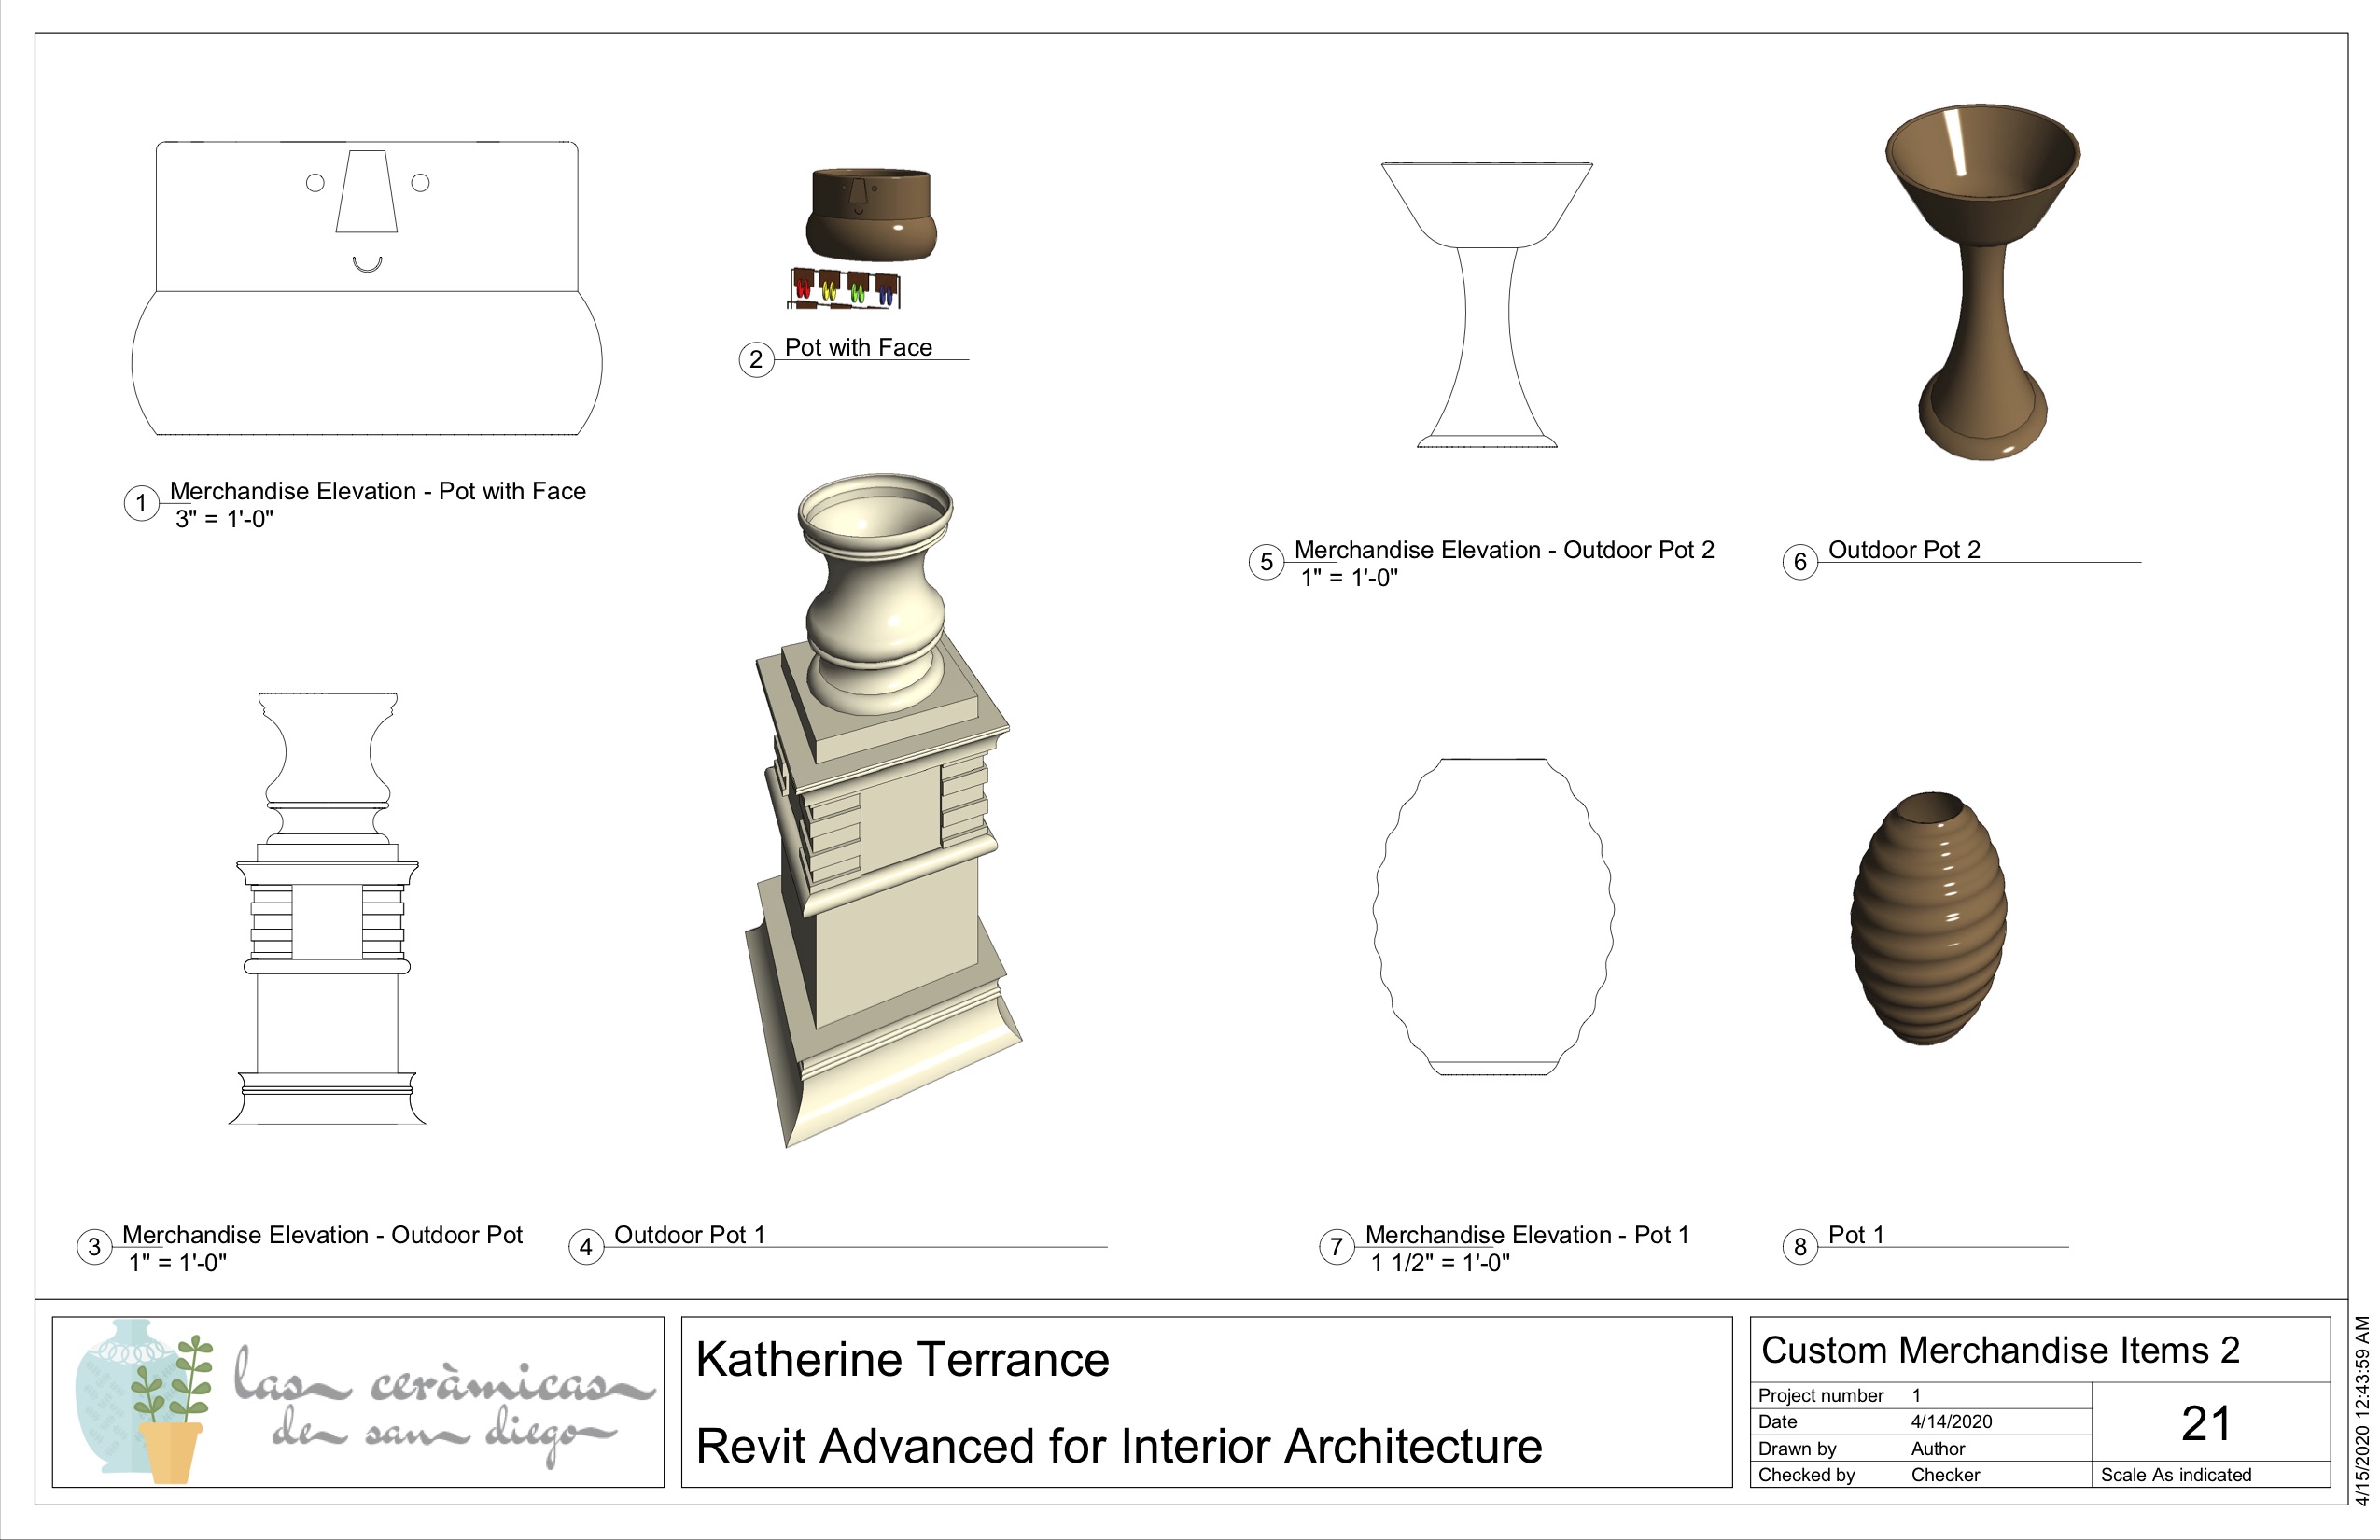The image size is (2380, 1540).
Task: Click view number 4 circle marker
Action: (586, 1247)
